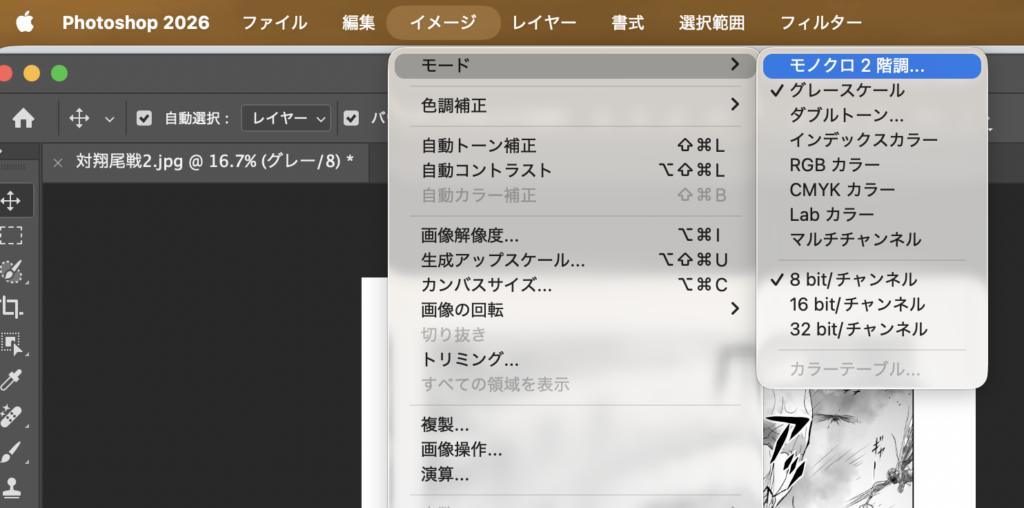Select the Quick Selection tool

point(12,271)
